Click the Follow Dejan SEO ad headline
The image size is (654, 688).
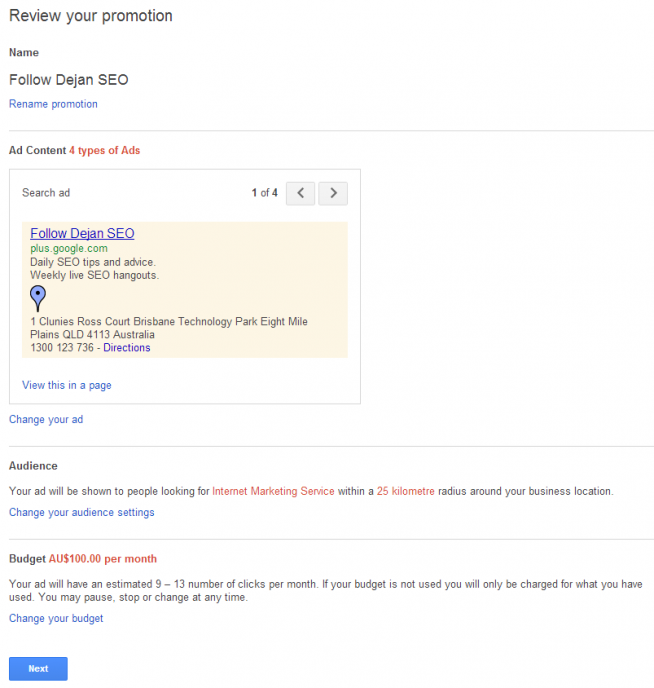82,233
